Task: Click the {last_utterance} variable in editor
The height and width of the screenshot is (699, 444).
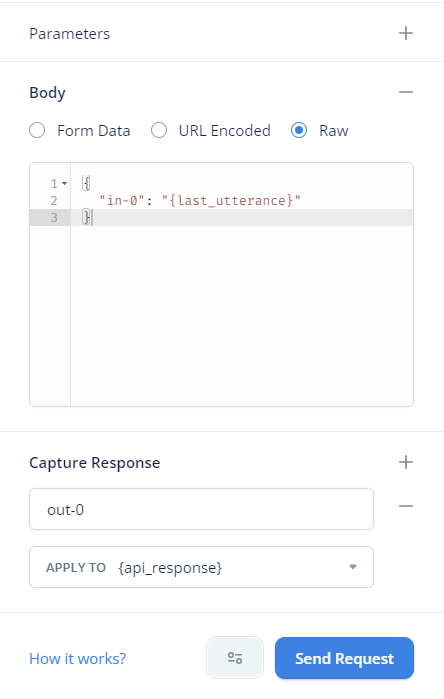Action: point(231,201)
